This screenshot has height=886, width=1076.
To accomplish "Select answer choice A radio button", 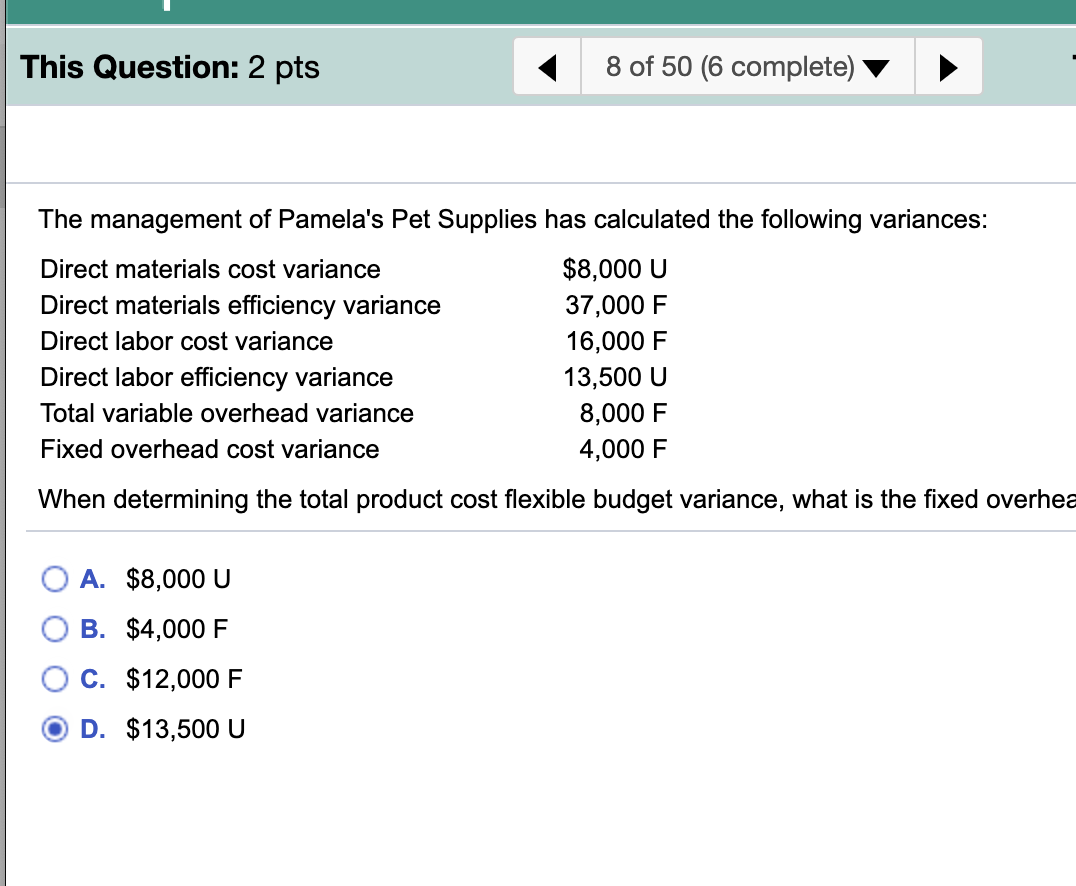I will pyautogui.click(x=55, y=578).
